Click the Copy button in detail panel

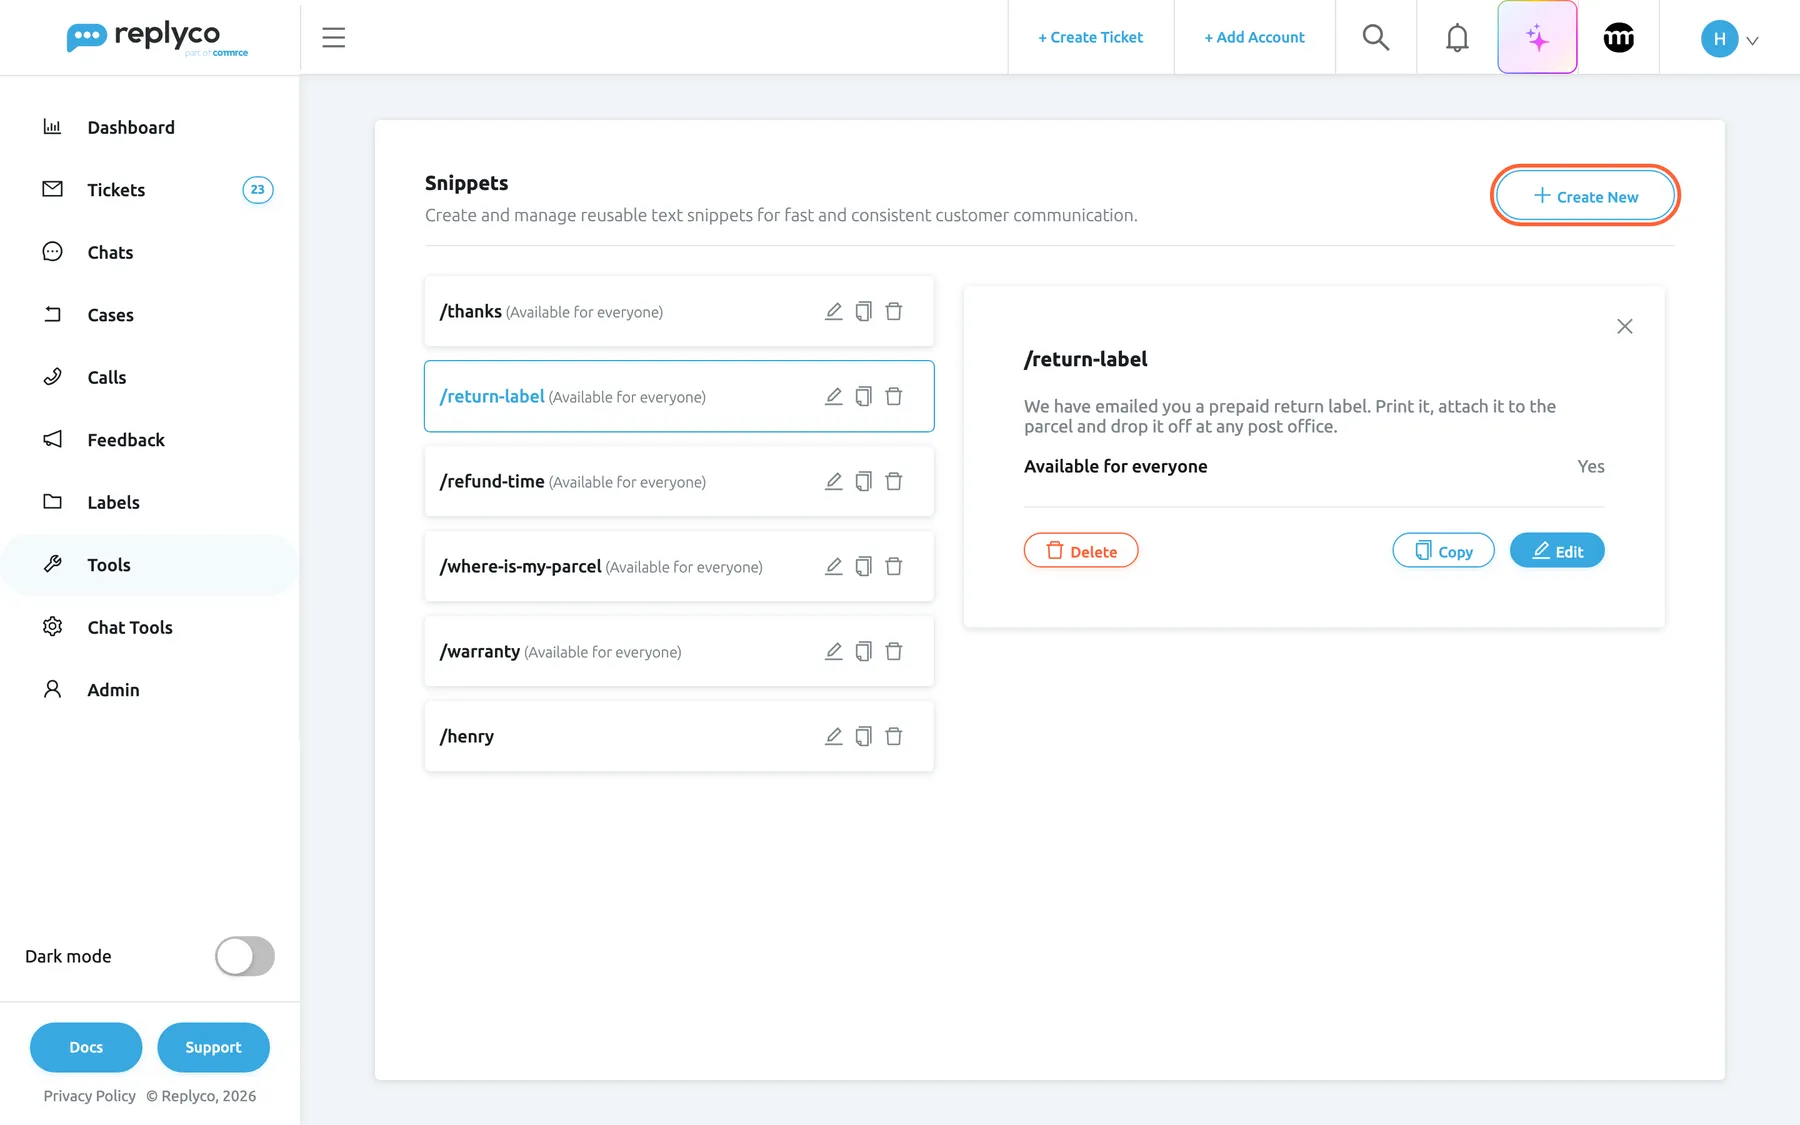1443,551
